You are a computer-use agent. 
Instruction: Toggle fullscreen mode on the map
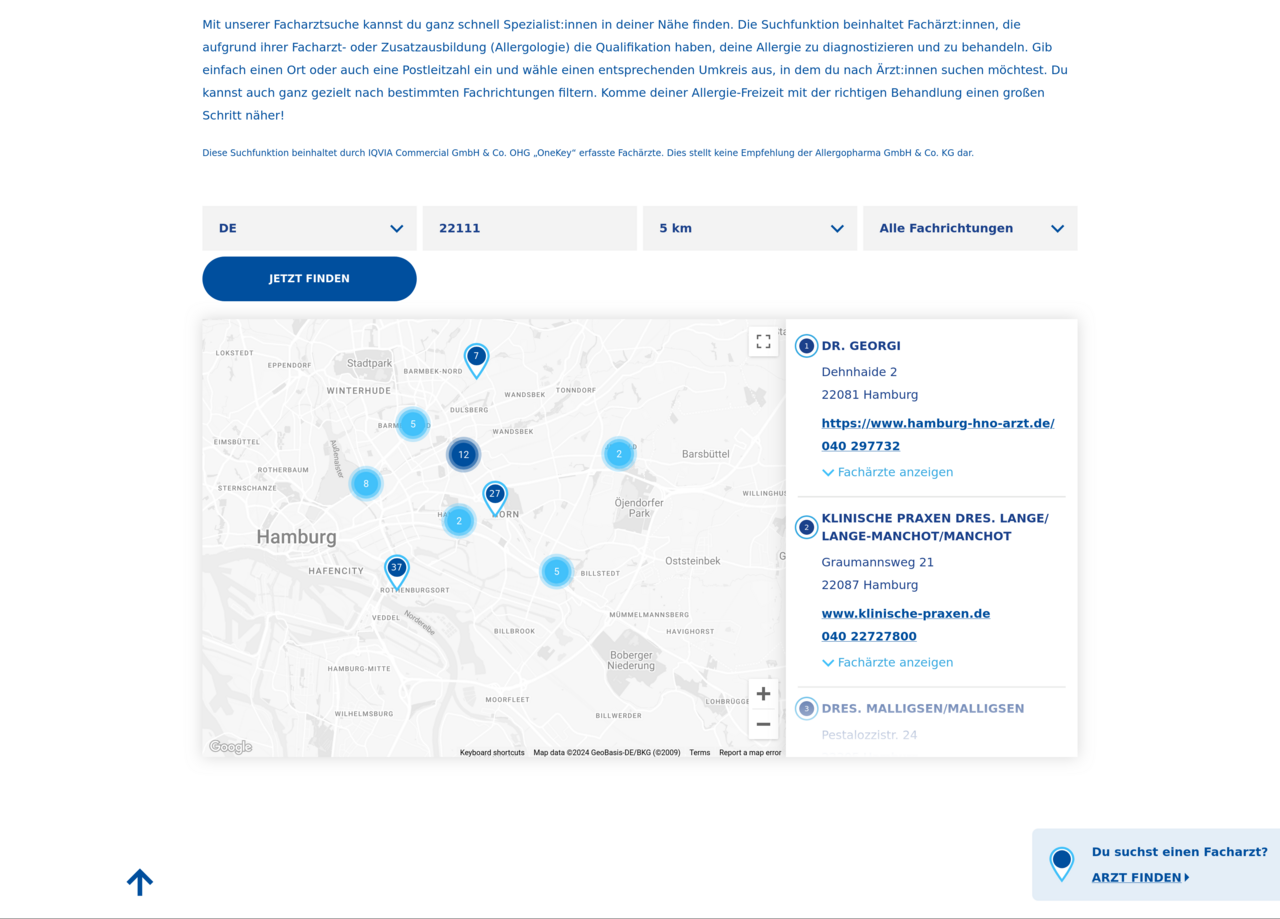pos(763,341)
